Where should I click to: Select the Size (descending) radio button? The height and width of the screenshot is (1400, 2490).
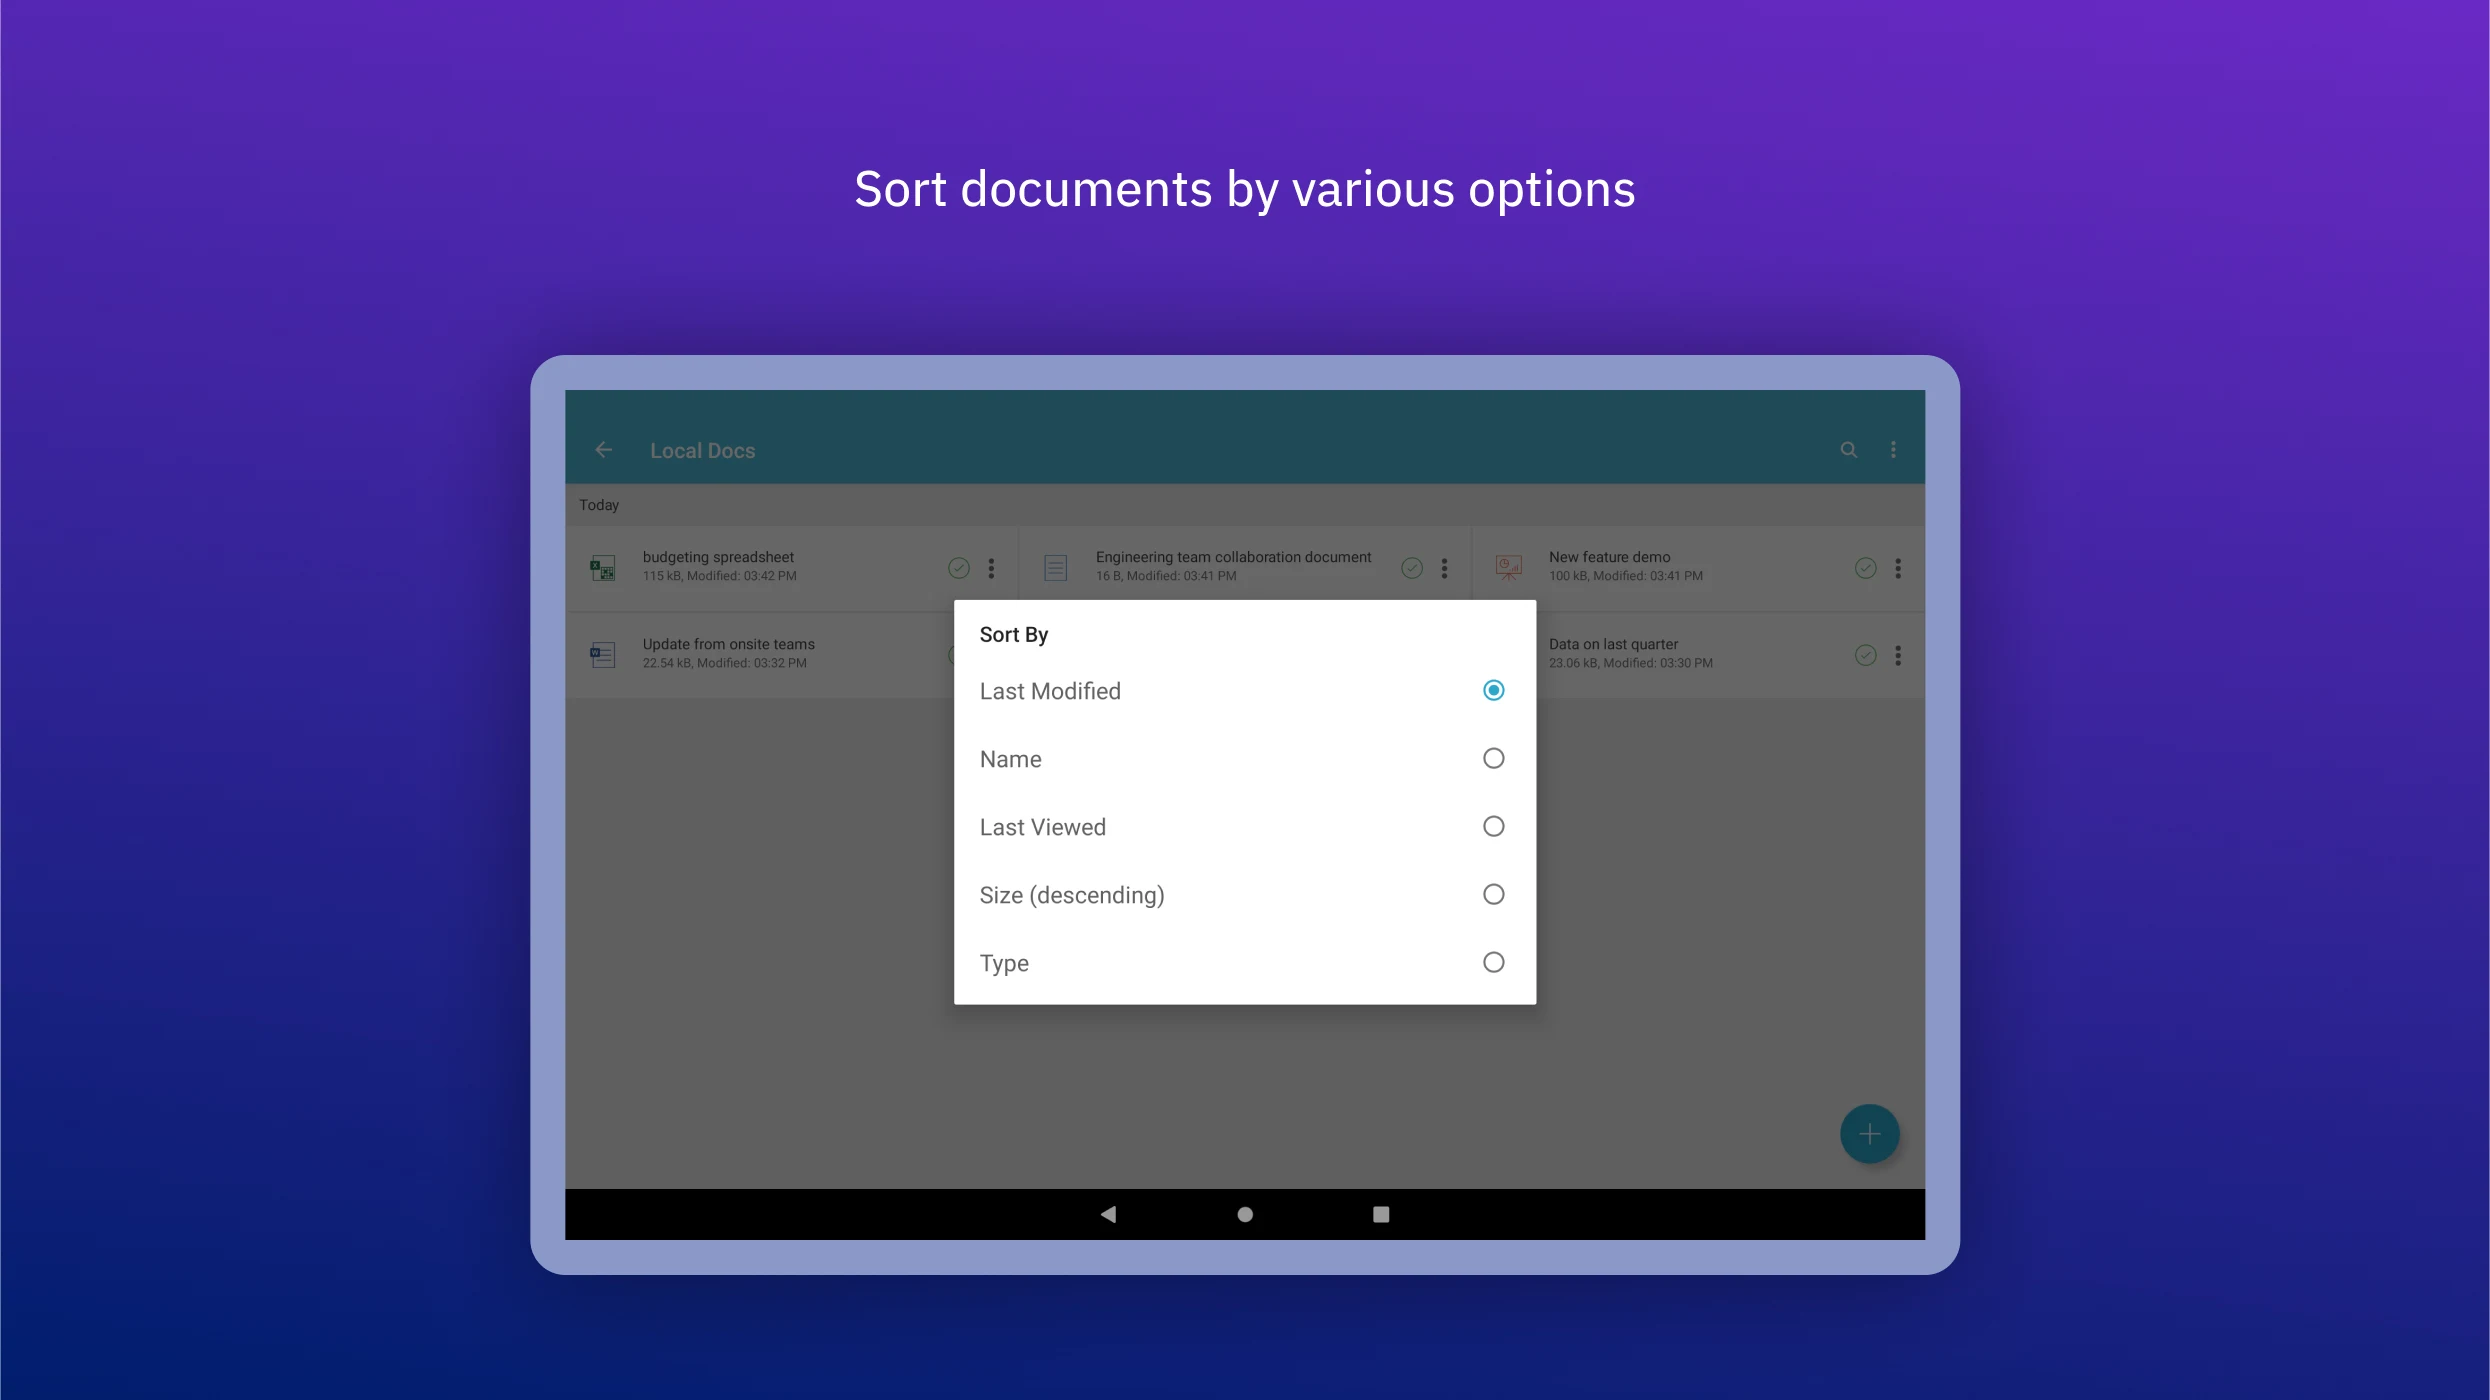(1493, 894)
